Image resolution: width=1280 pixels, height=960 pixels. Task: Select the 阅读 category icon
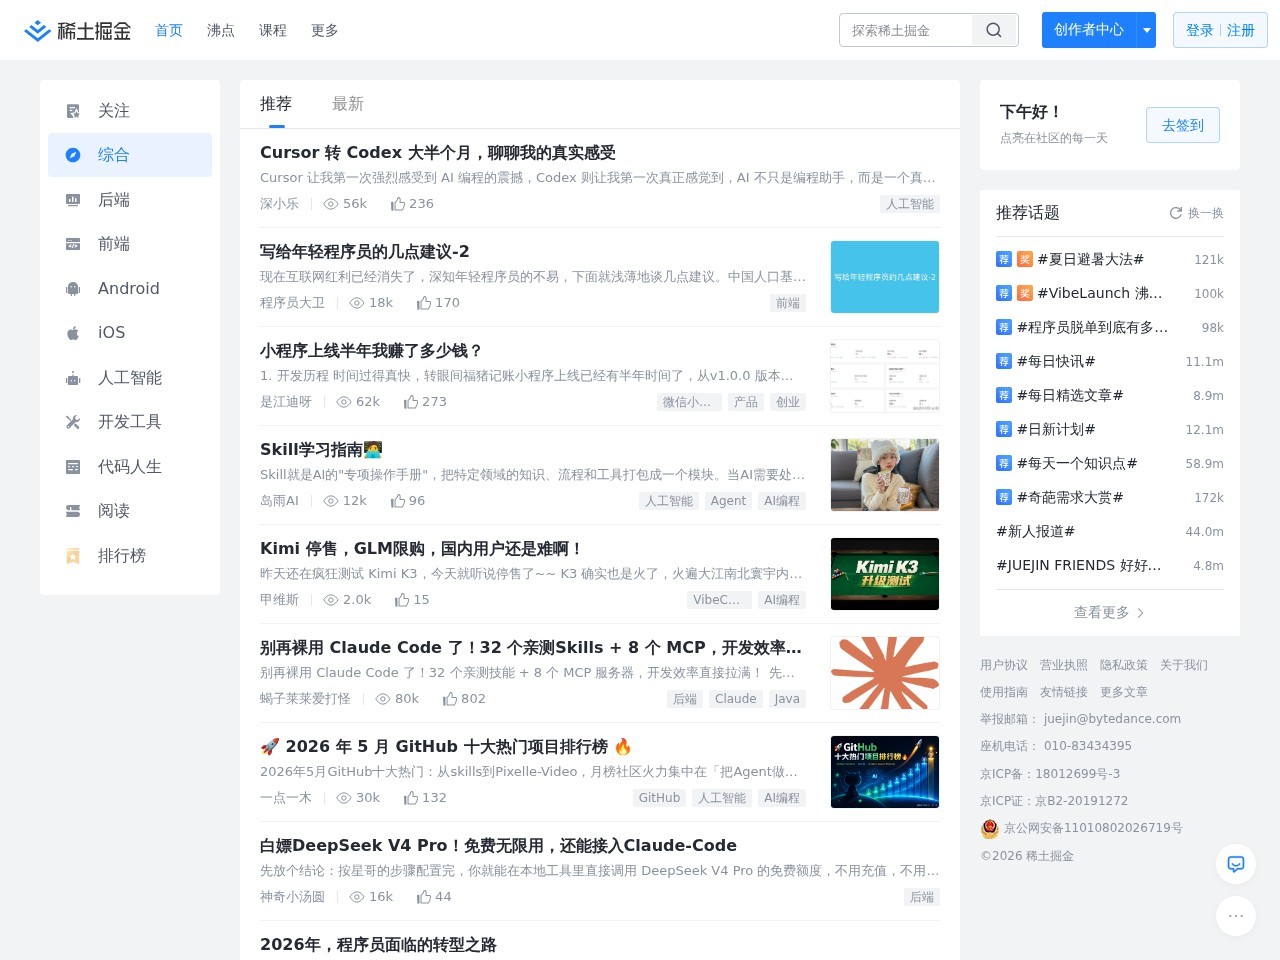point(73,511)
